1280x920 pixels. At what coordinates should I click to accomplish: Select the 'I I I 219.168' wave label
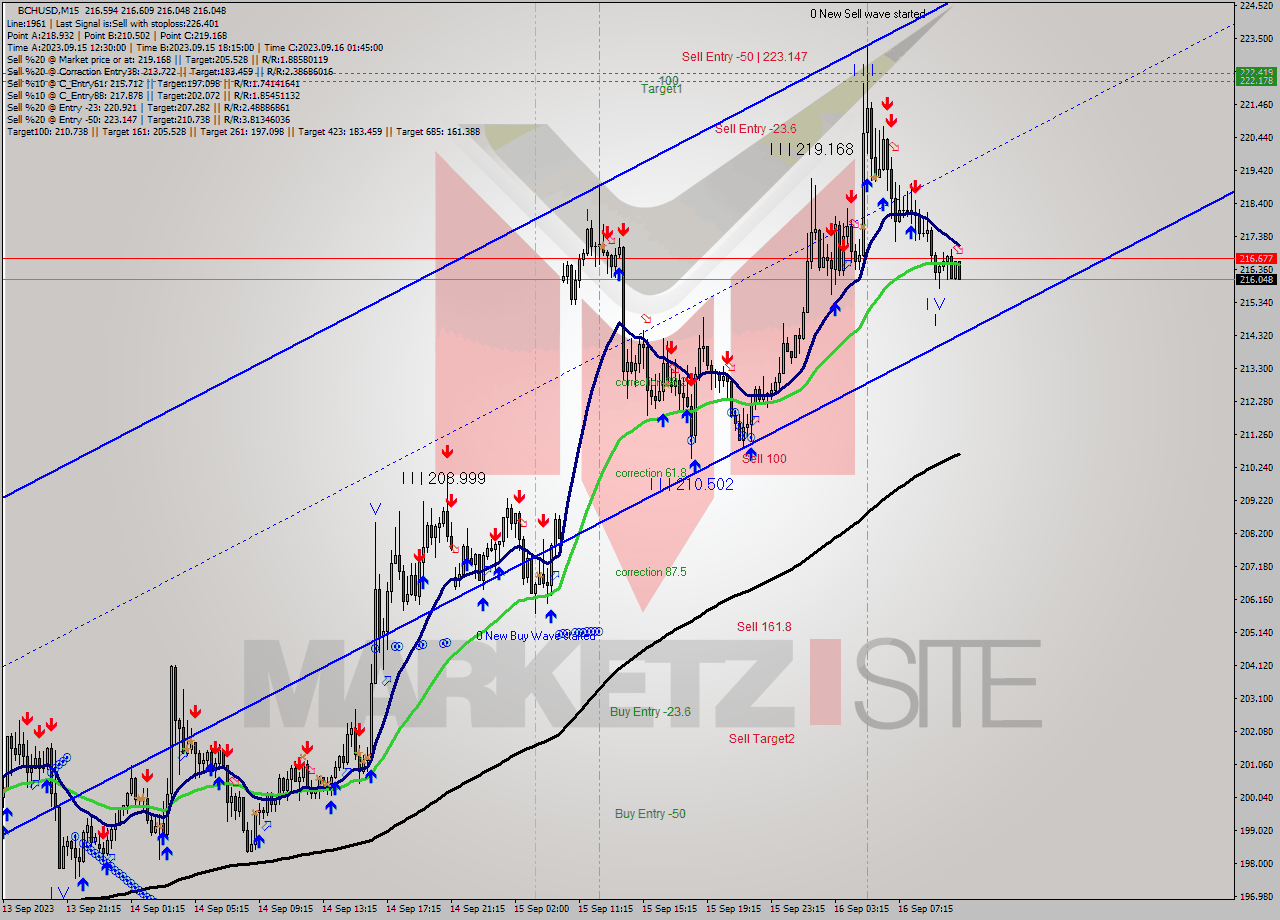click(812, 149)
